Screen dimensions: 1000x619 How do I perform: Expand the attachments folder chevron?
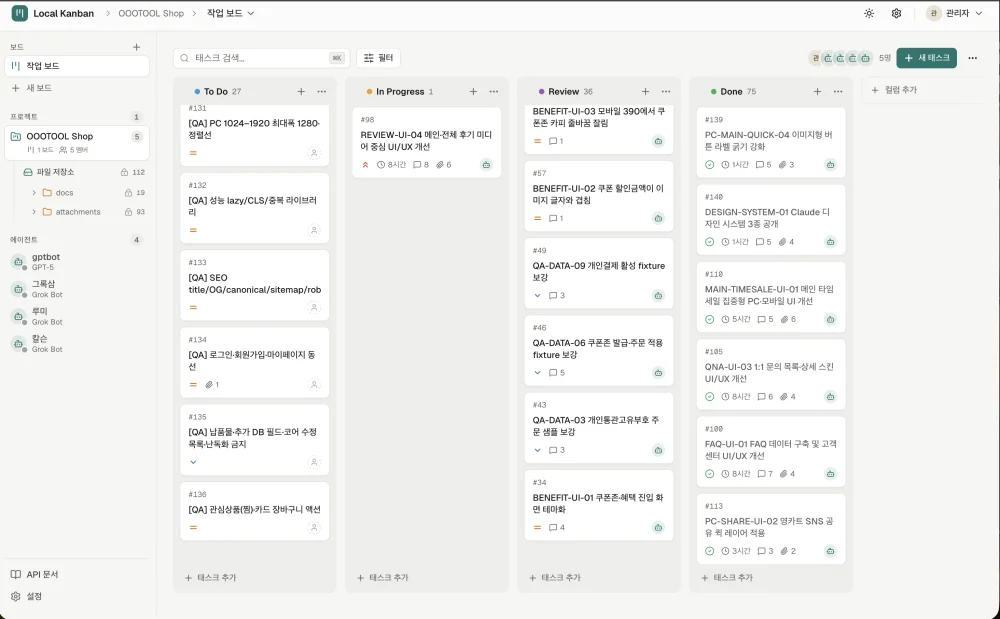point(34,212)
